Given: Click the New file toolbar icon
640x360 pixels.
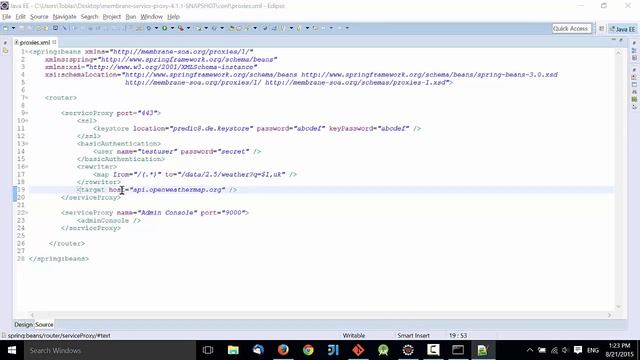Looking at the screenshot, I should pos(6,28).
